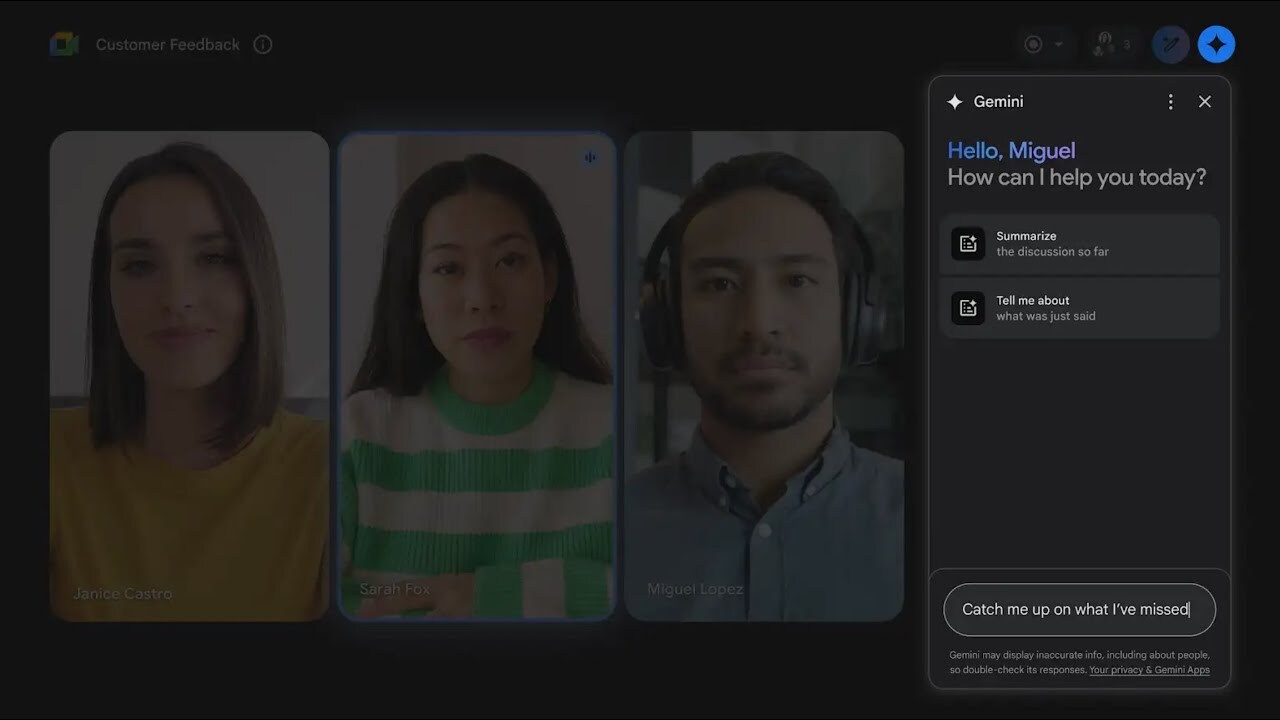This screenshot has width=1280, height=720.
Task: Close the Gemini side panel
Action: pyautogui.click(x=1205, y=101)
